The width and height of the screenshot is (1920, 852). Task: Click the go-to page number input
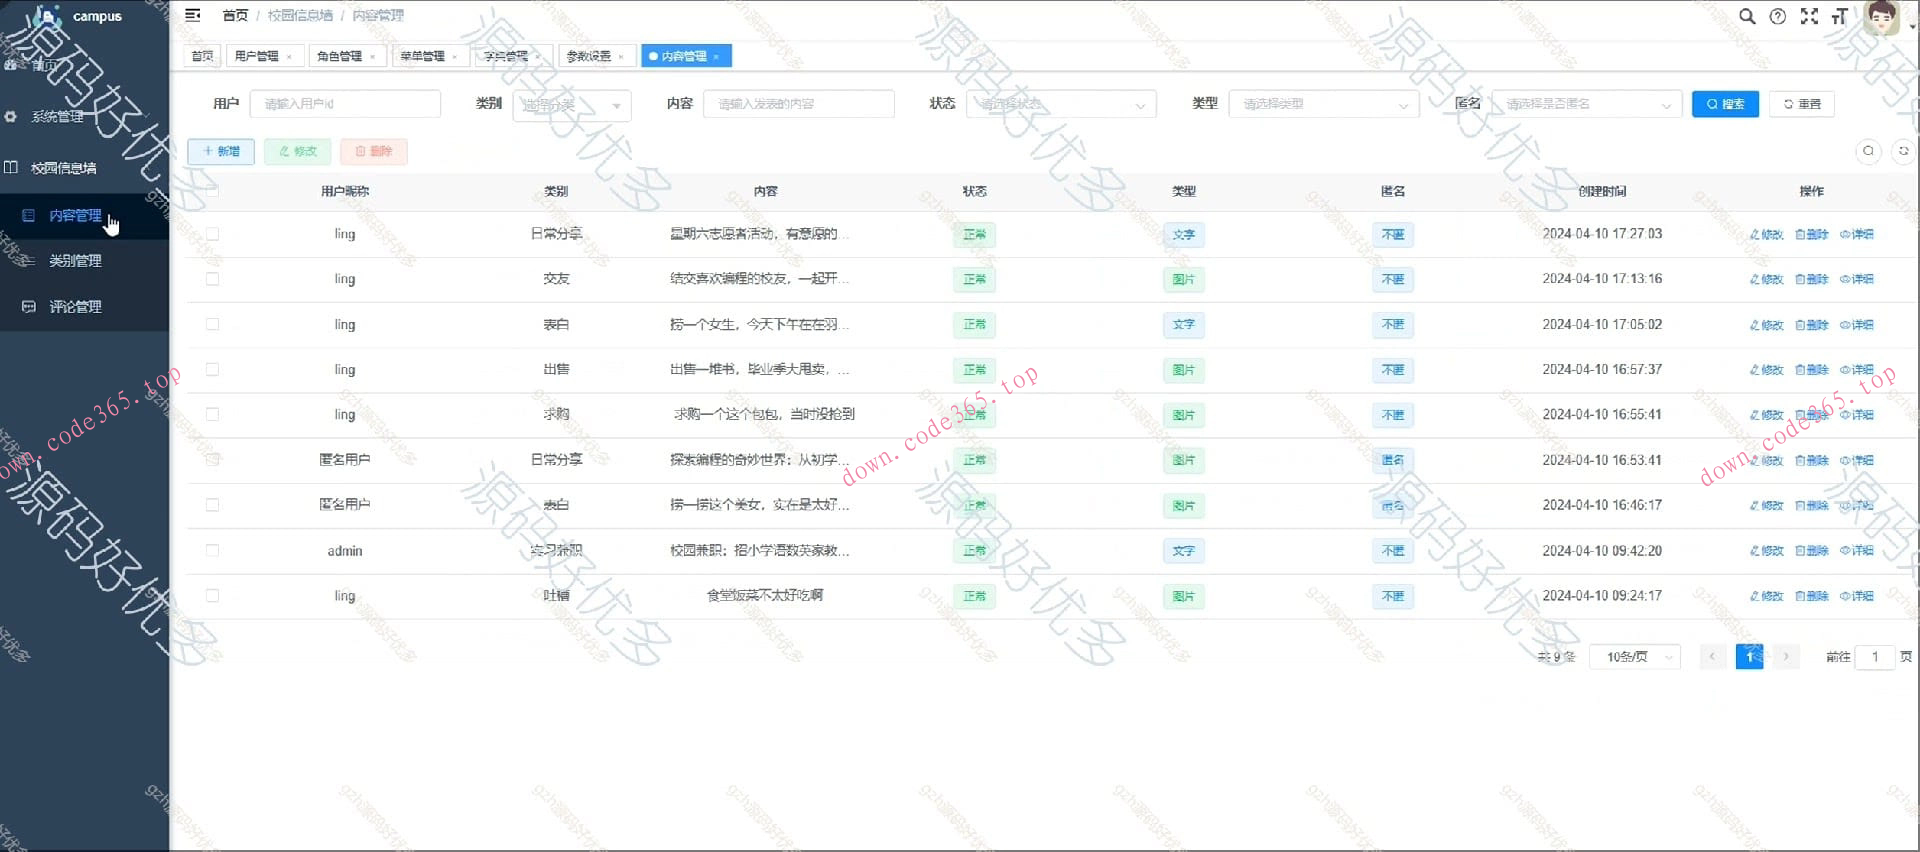point(1875,657)
